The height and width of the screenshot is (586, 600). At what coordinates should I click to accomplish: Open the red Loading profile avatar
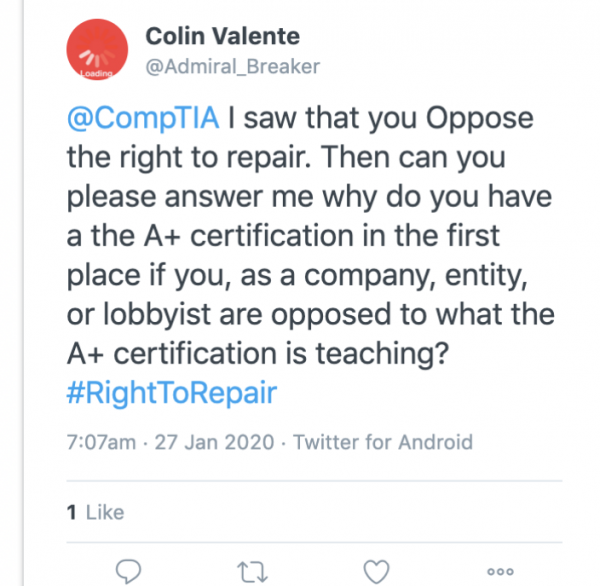97,49
